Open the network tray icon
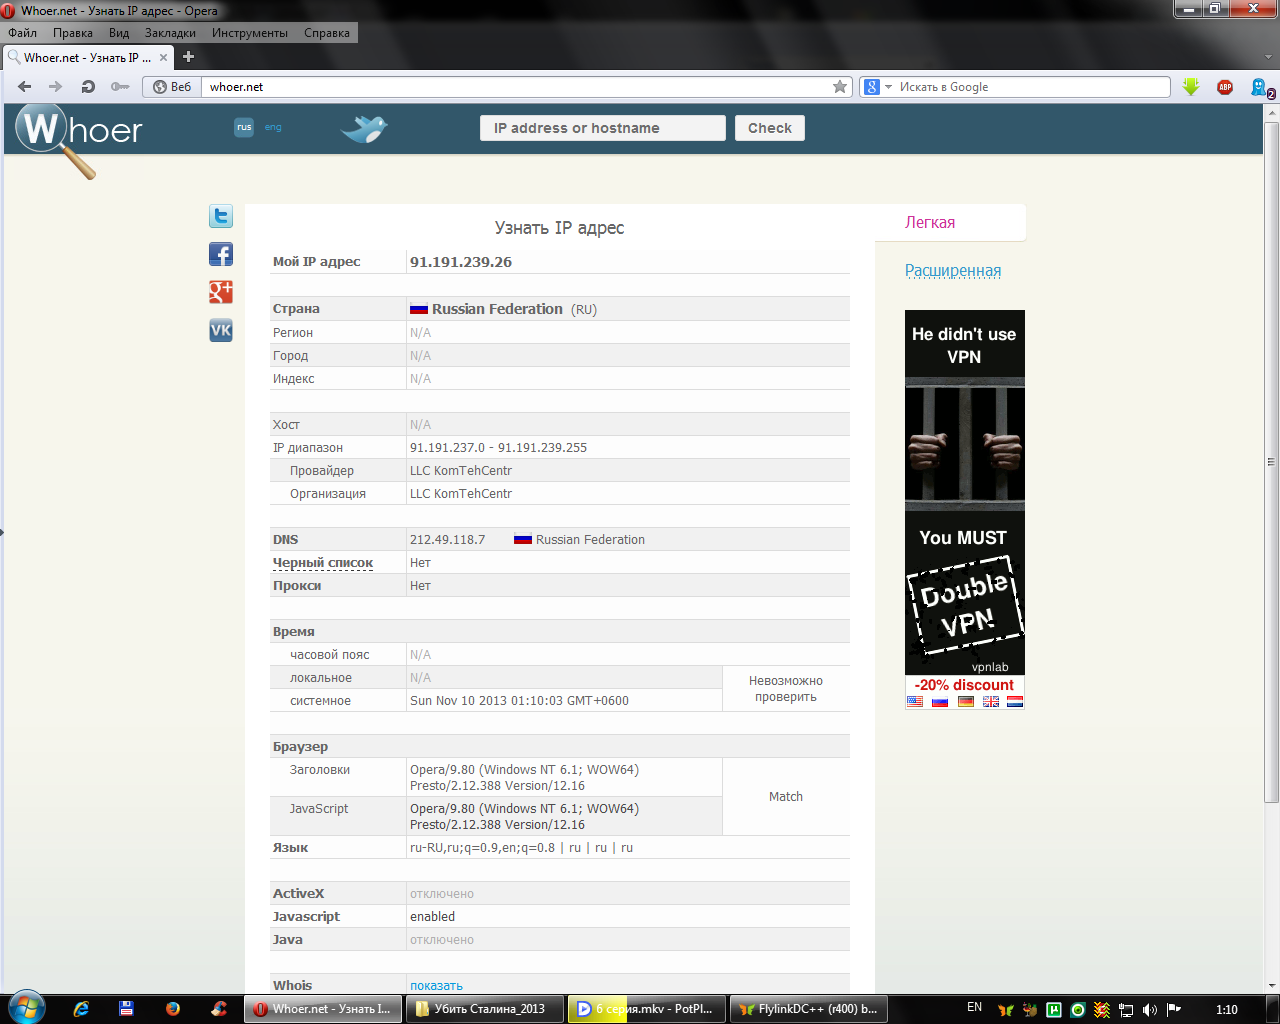 pos(1126,1010)
